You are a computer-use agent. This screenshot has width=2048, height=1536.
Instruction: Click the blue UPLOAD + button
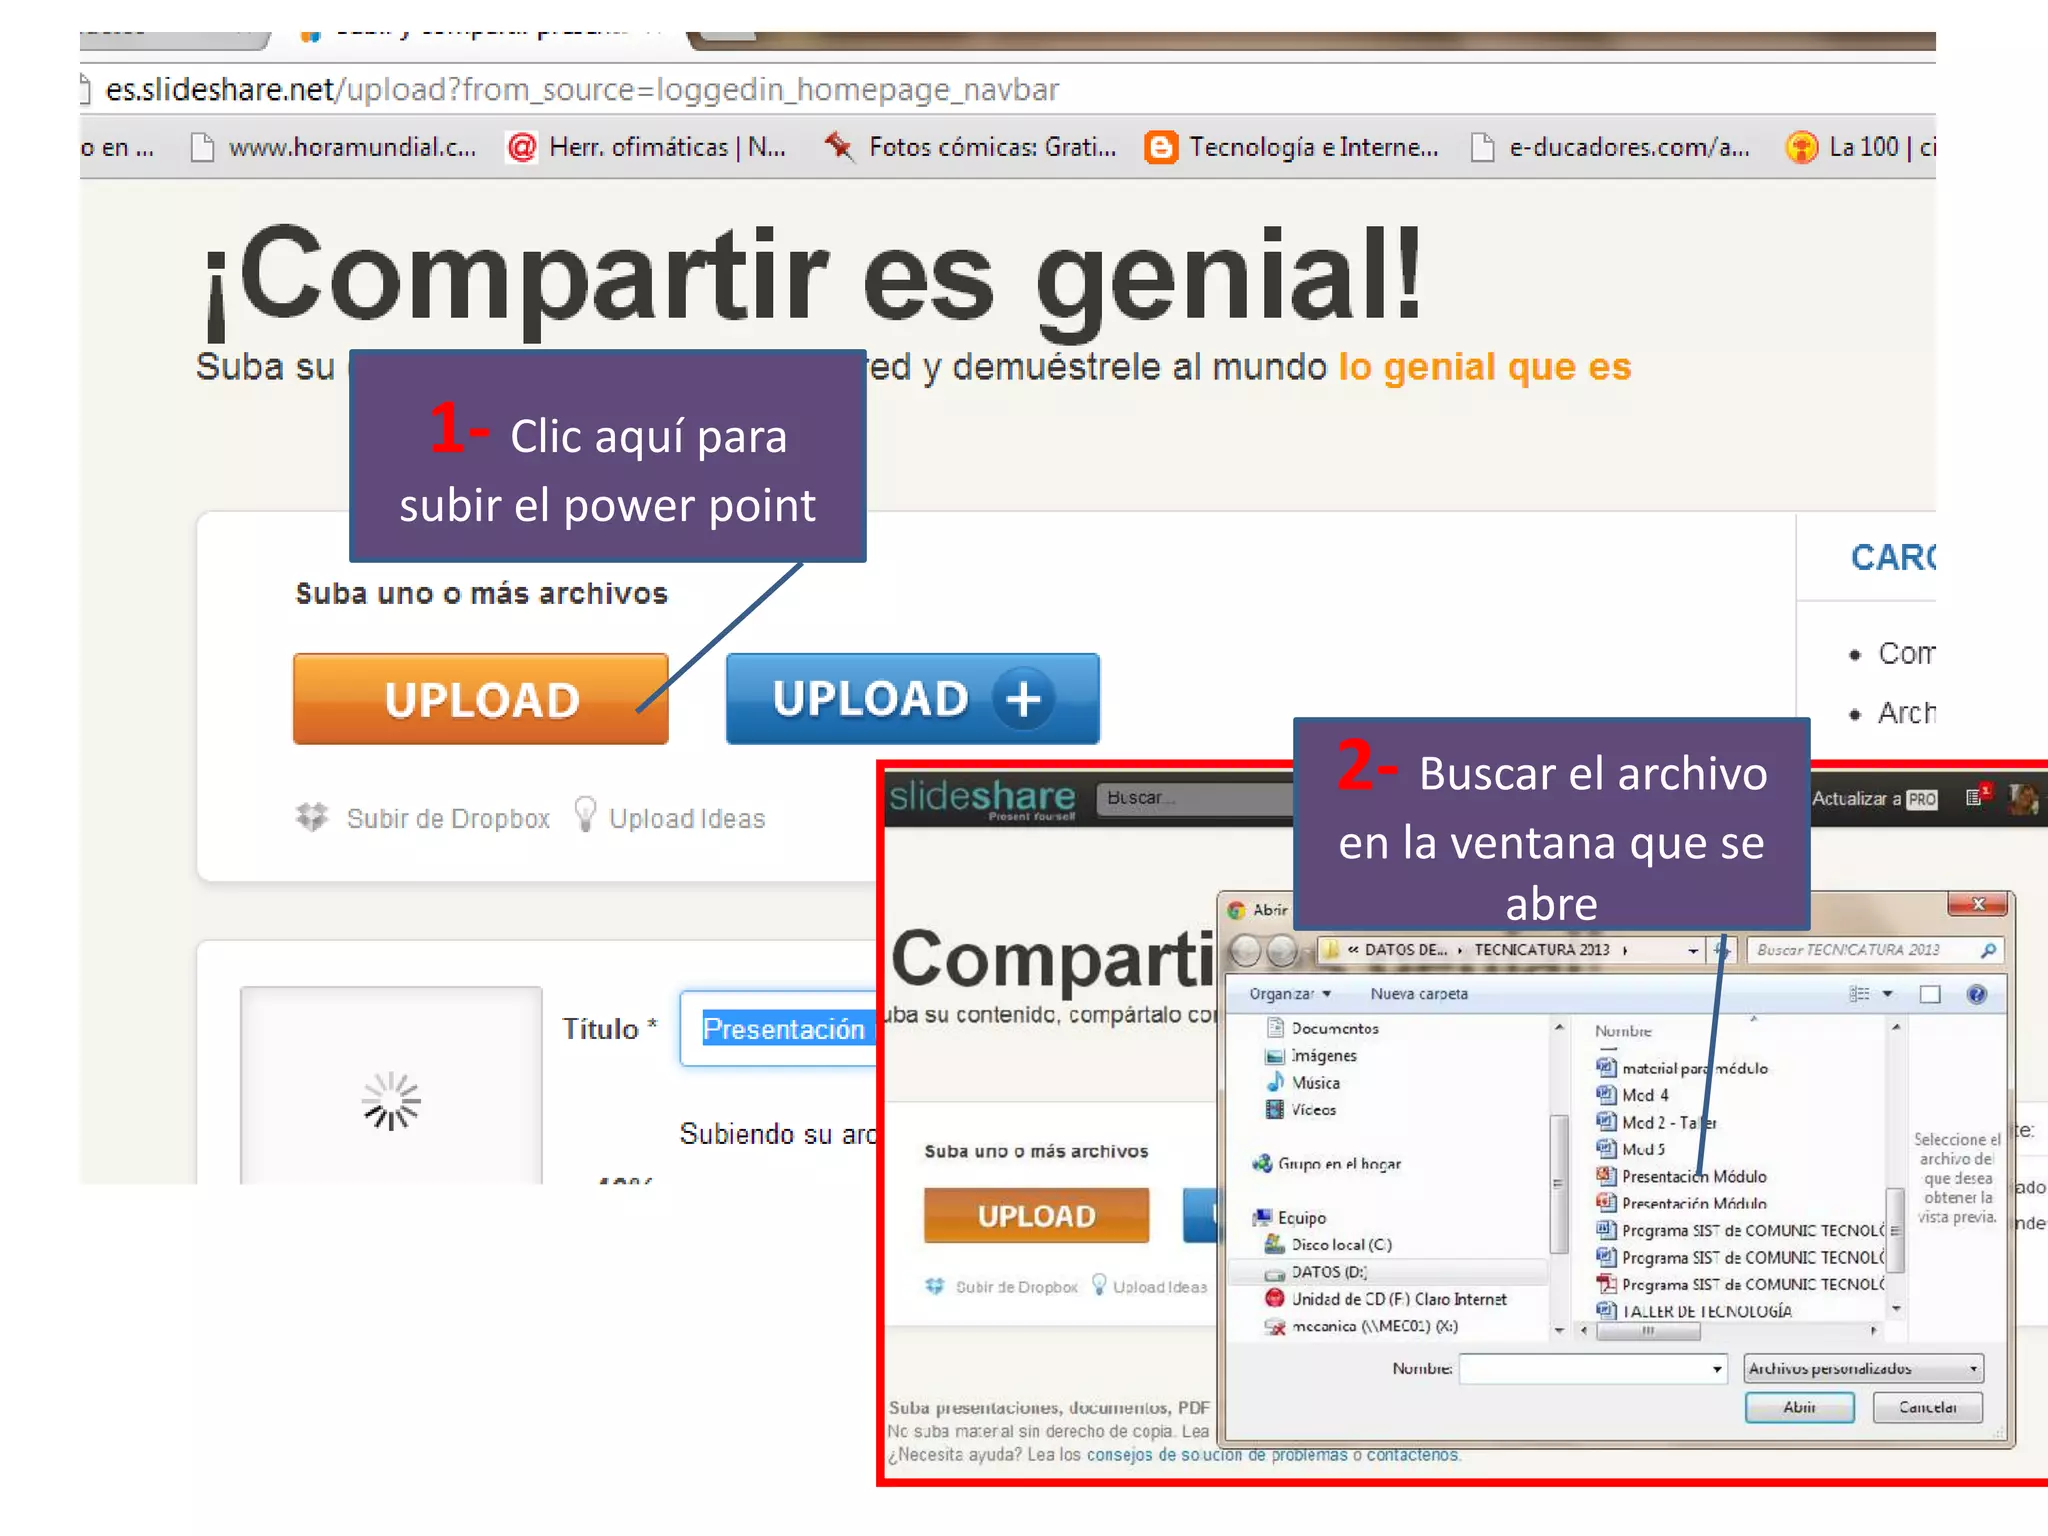pos(912,699)
